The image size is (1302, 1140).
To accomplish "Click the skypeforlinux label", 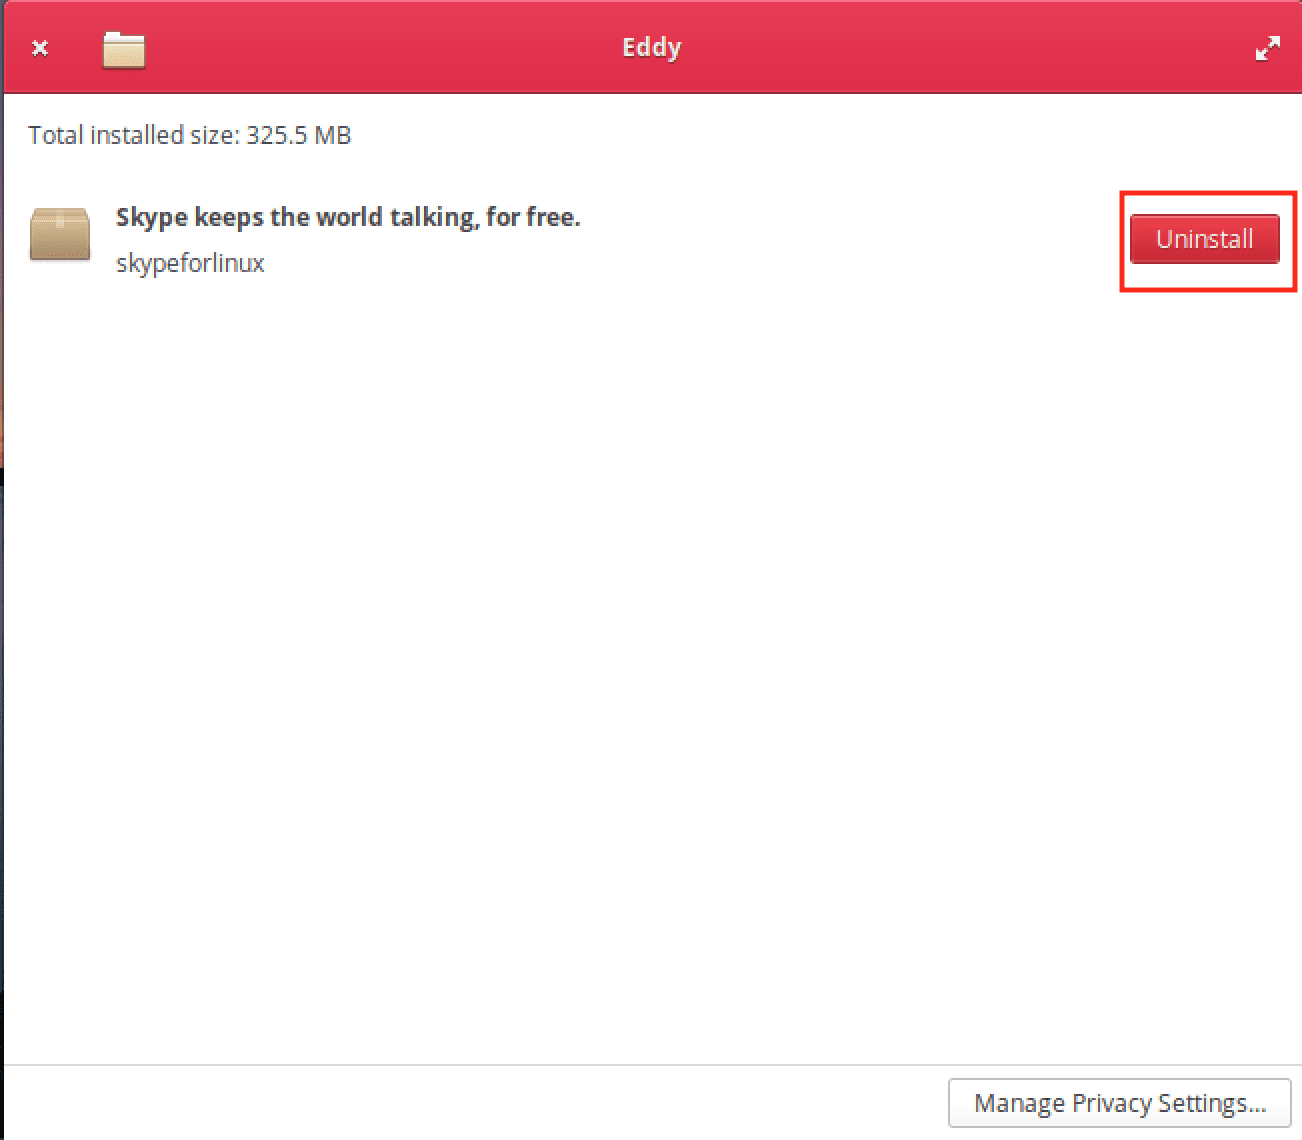I will 190,263.
